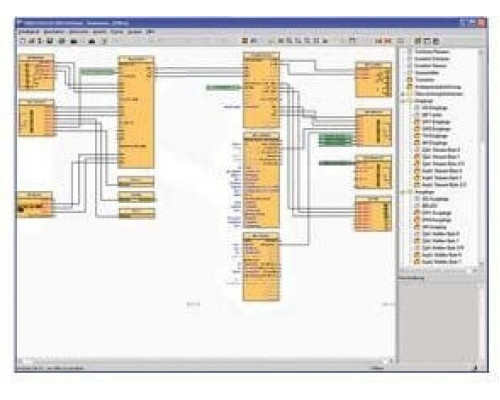This screenshot has width=500, height=400.
Task: Click the last icon at the toolbar's right end
Action: pyautogui.click(x=436, y=41)
